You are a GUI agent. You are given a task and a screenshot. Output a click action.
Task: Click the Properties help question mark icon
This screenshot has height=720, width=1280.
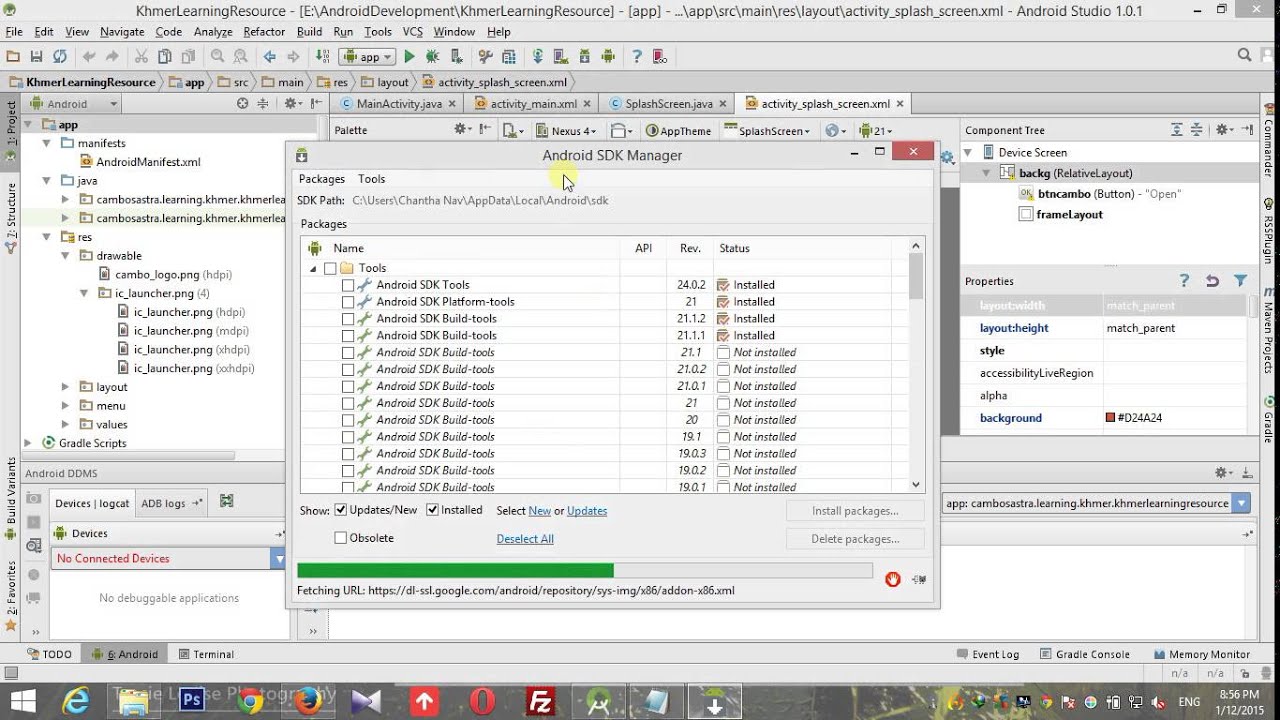pyautogui.click(x=1184, y=281)
